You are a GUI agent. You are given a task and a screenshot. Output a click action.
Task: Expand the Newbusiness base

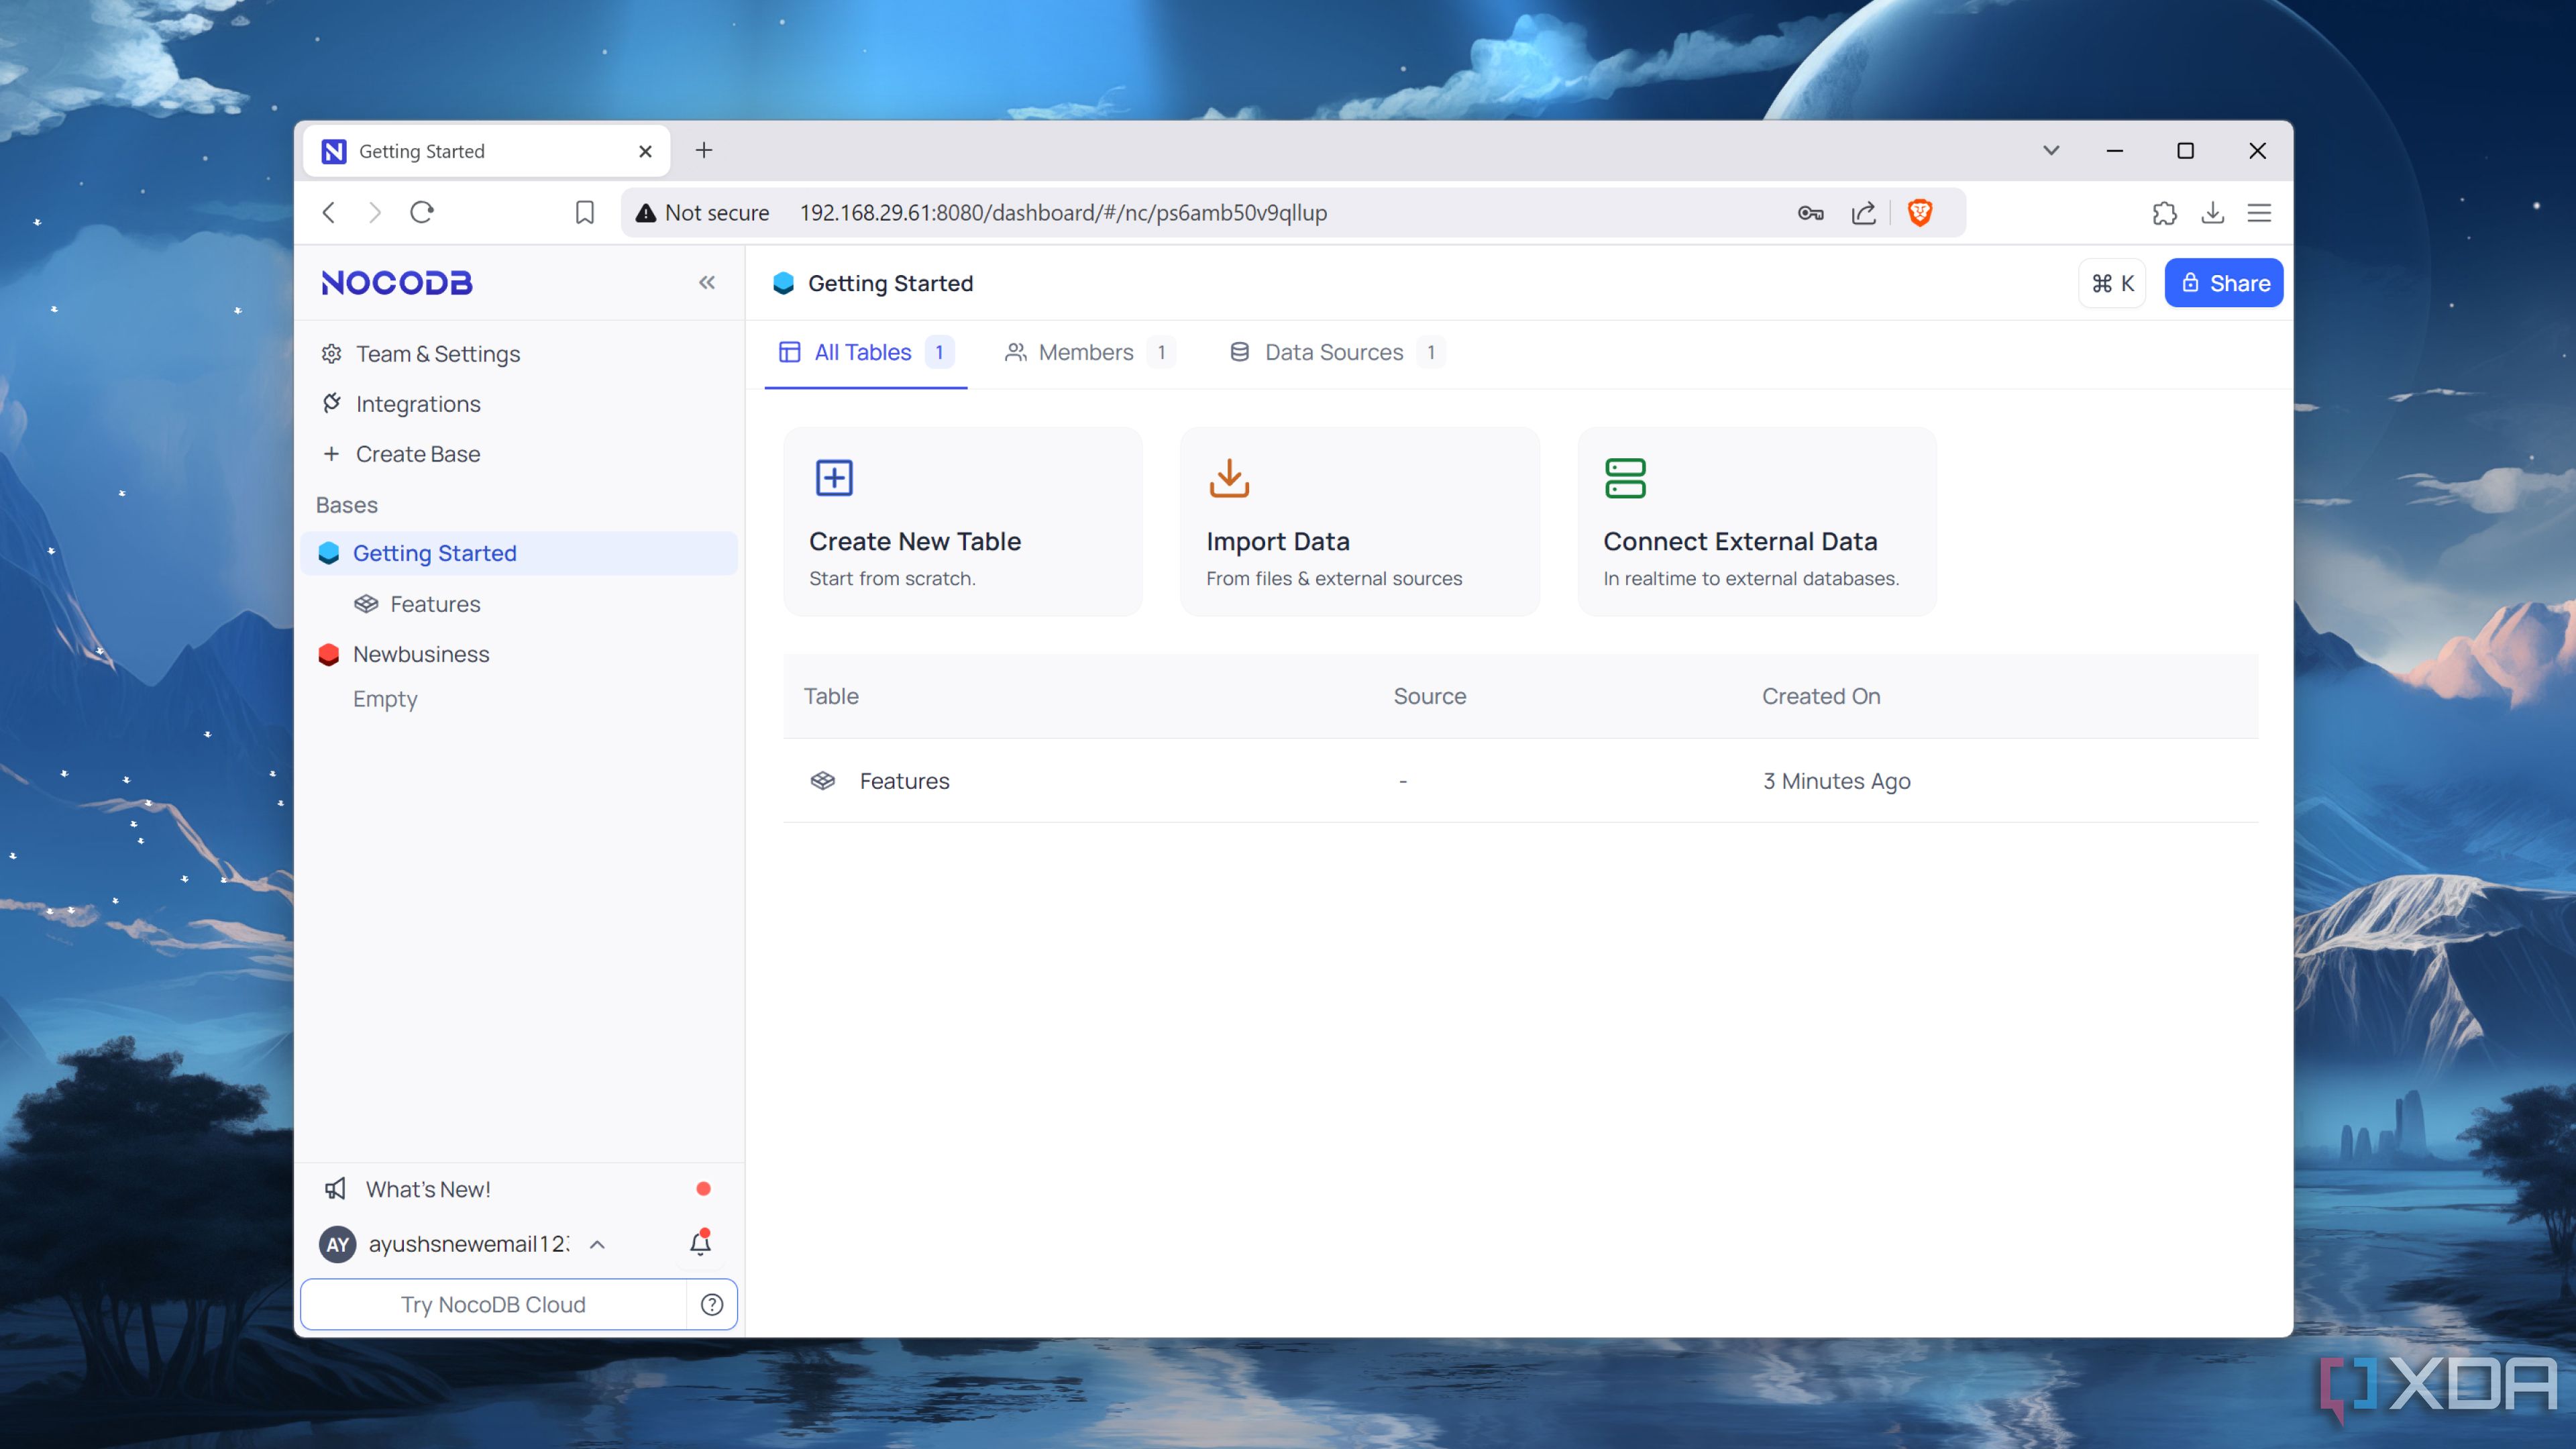421,653
